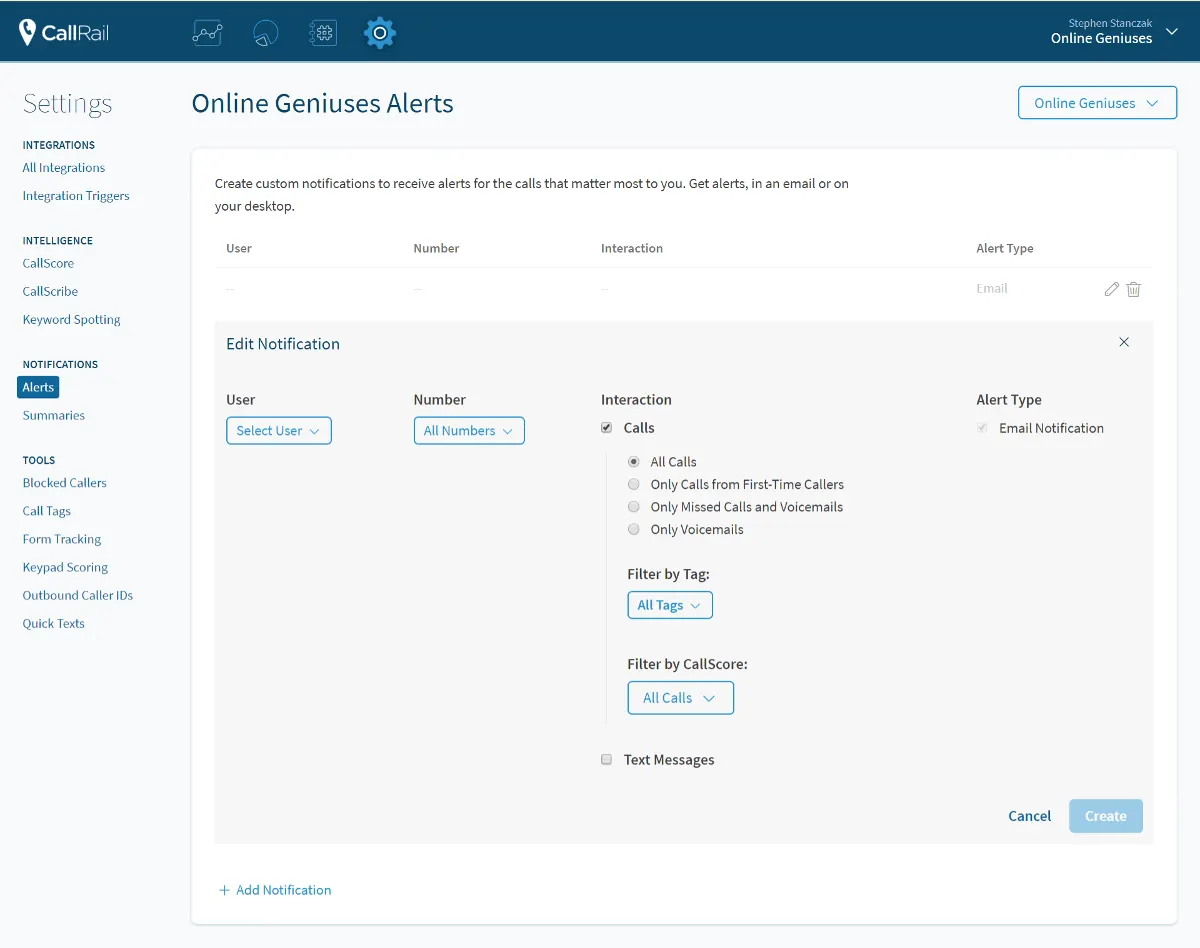
Task: Select Only Calls from First-Time Callers
Action: tap(633, 484)
